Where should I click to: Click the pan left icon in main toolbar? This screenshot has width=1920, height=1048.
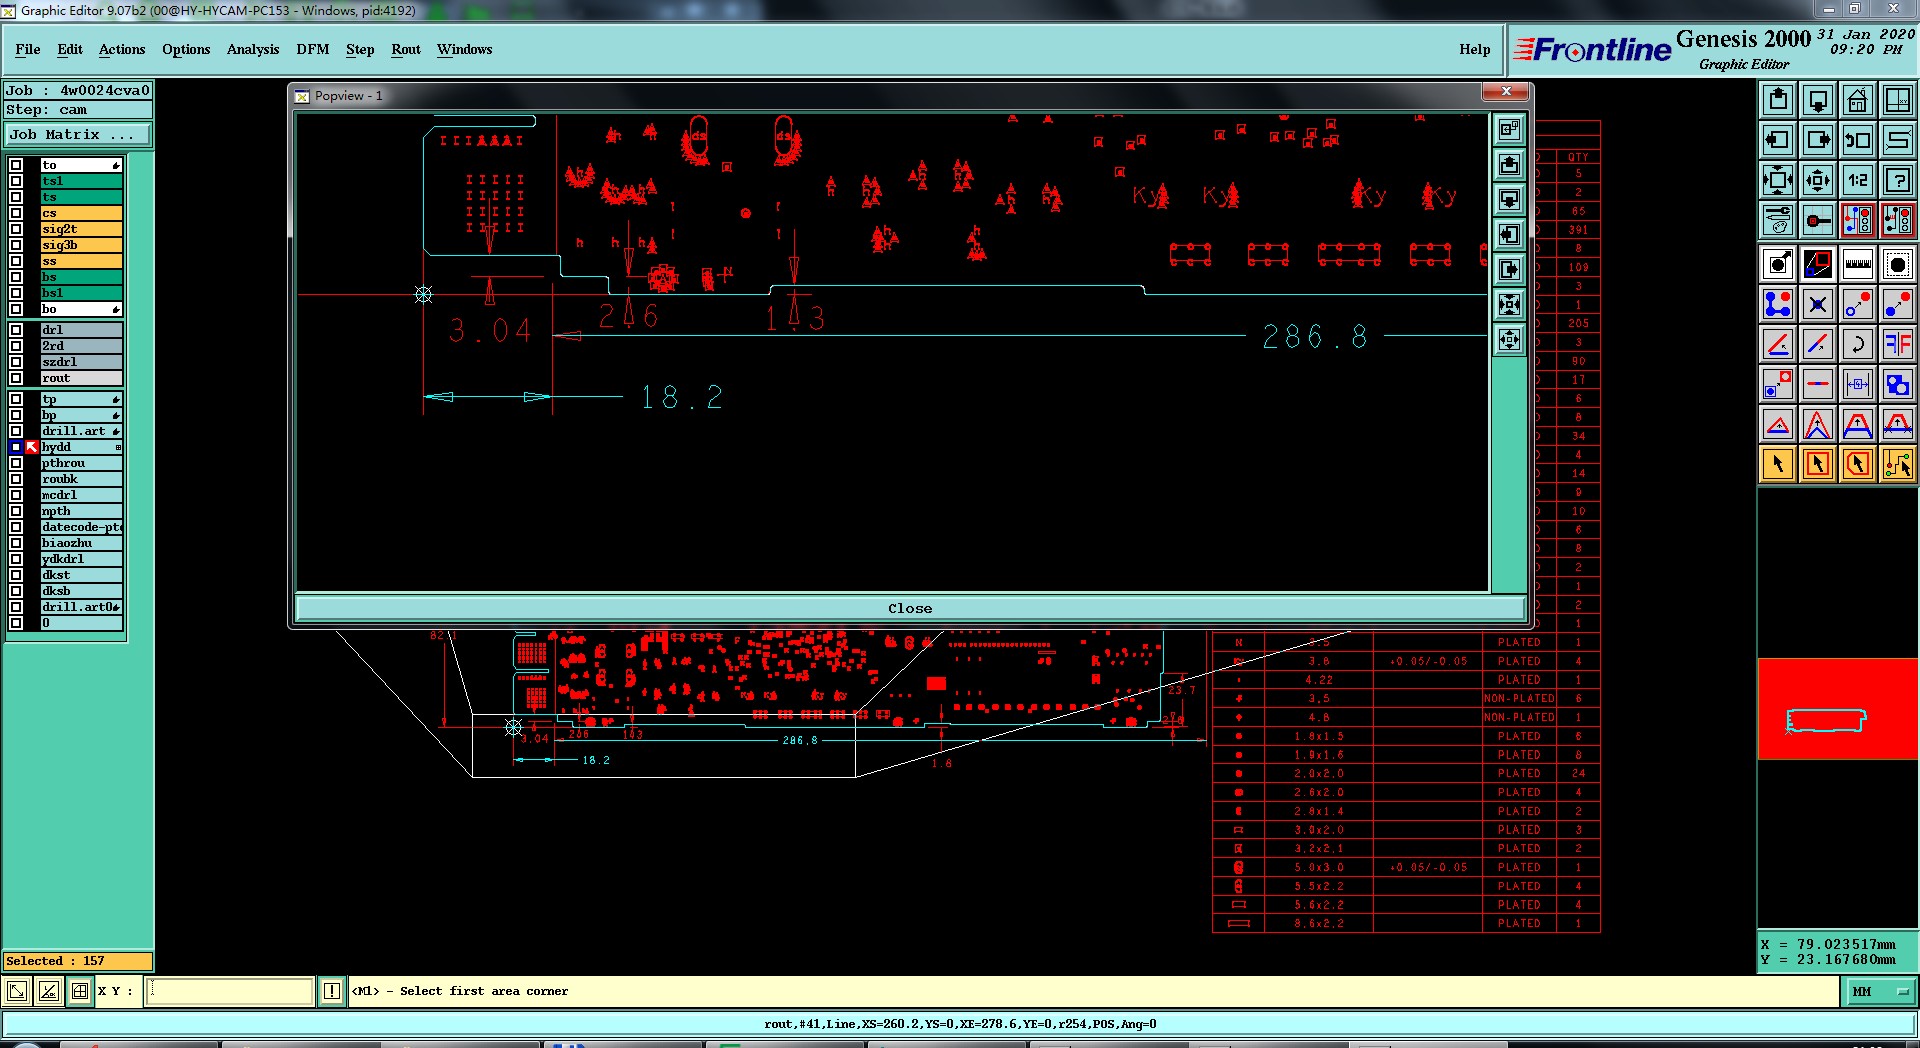(1778, 140)
